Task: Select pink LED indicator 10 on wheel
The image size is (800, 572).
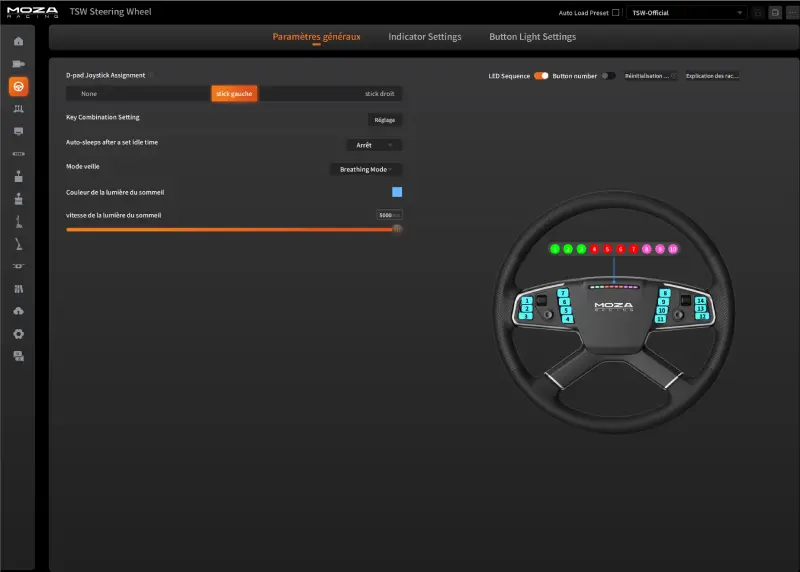Action: tap(673, 249)
